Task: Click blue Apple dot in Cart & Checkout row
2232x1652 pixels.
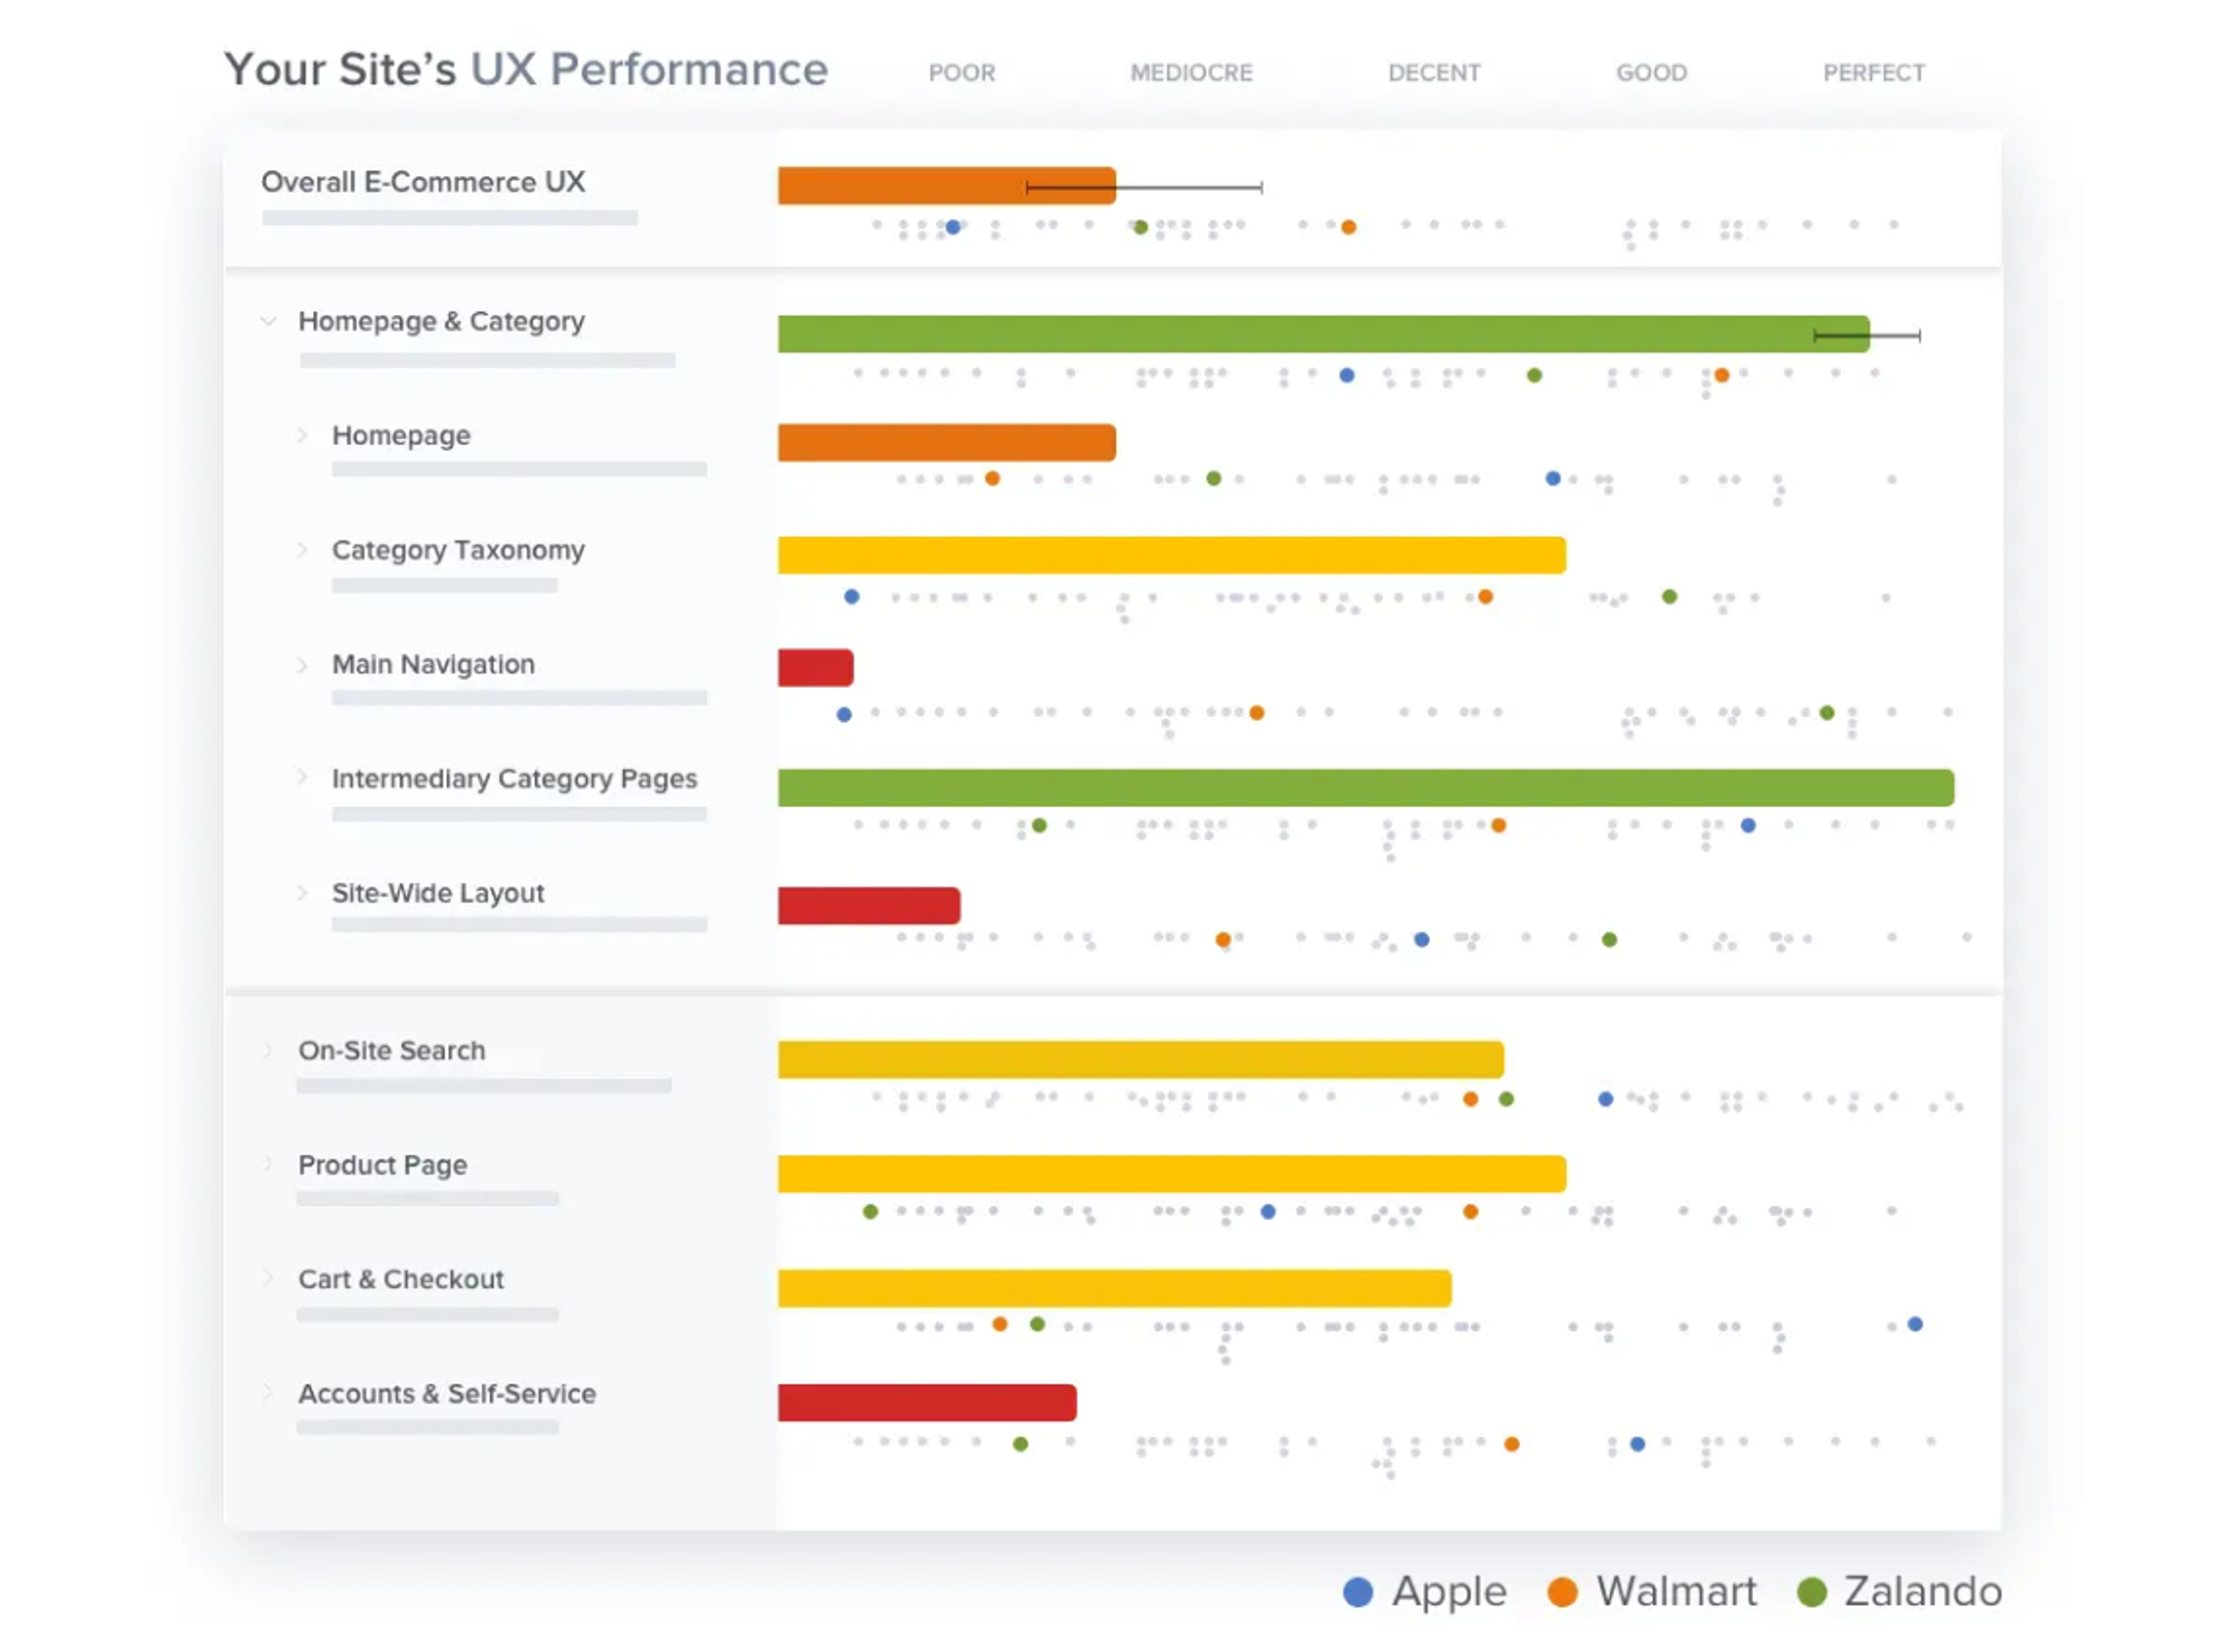Action: [1915, 1324]
